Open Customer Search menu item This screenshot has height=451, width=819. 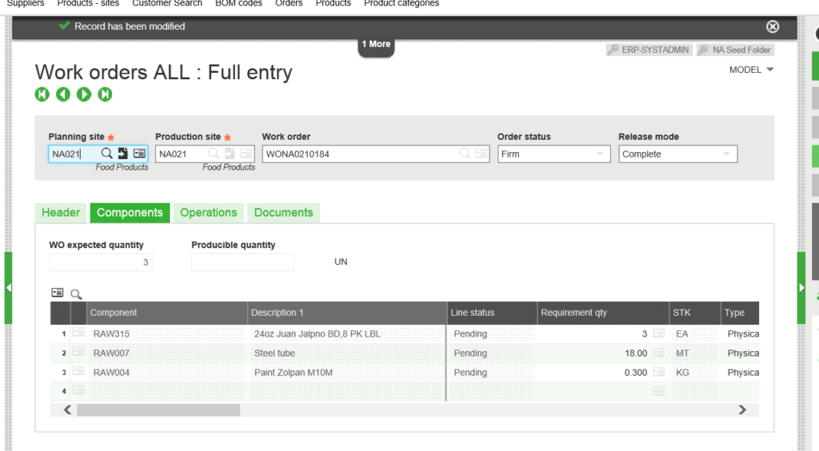point(167,4)
